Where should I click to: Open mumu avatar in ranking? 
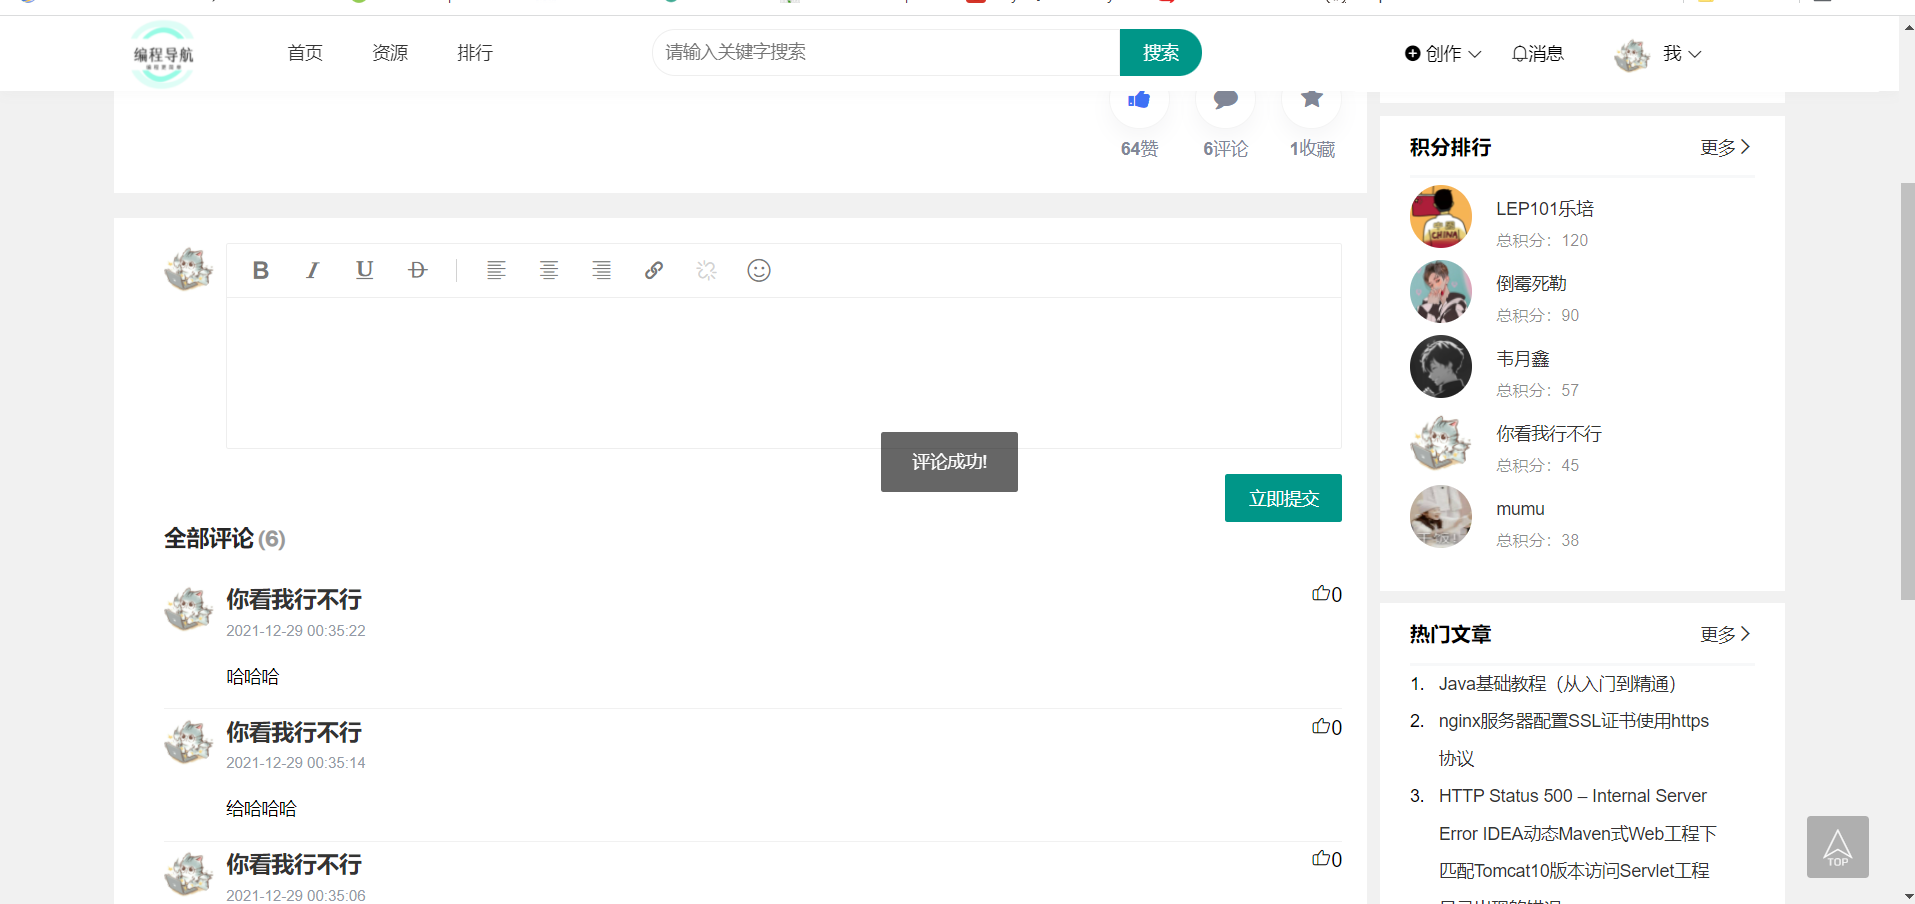(1441, 516)
